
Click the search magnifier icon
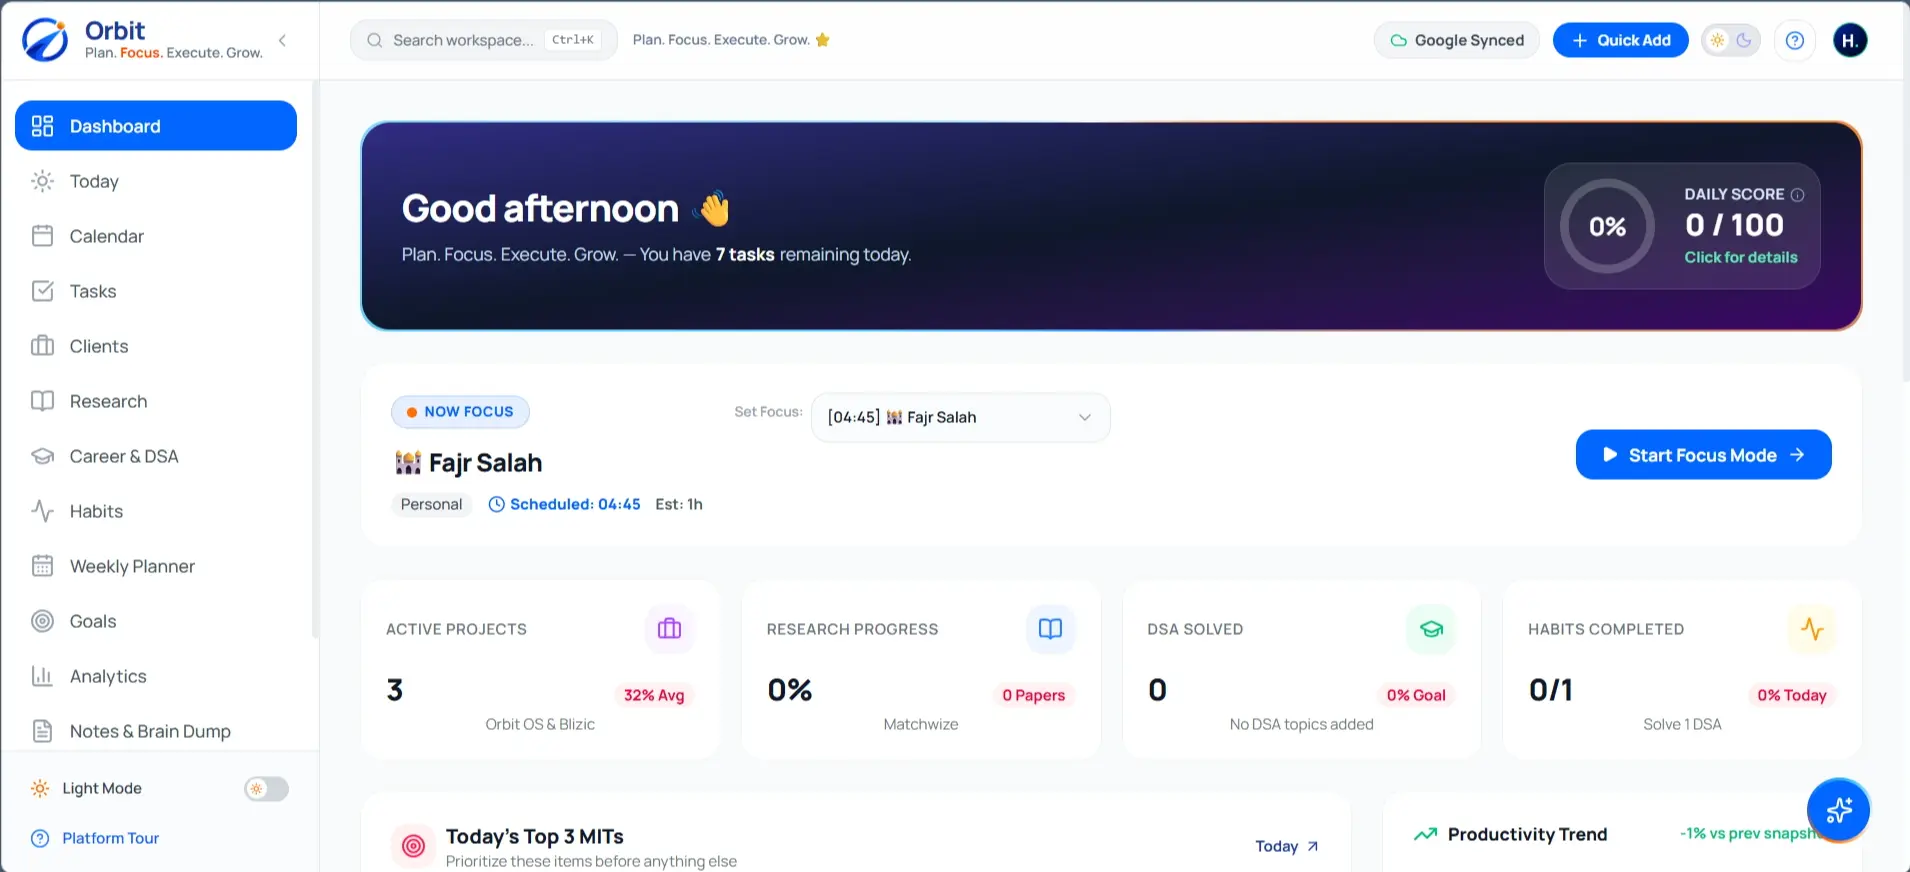(375, 40)
